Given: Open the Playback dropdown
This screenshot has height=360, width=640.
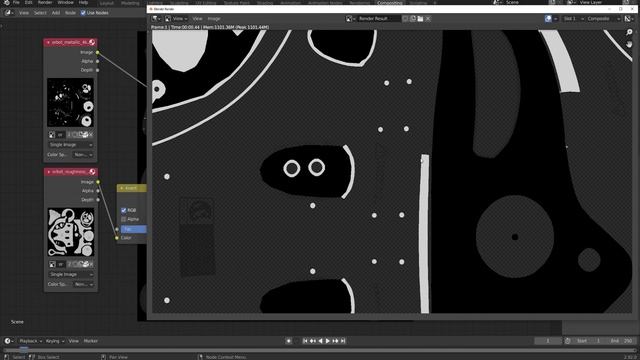Looking at the screenshot, I should click(31, 341).
